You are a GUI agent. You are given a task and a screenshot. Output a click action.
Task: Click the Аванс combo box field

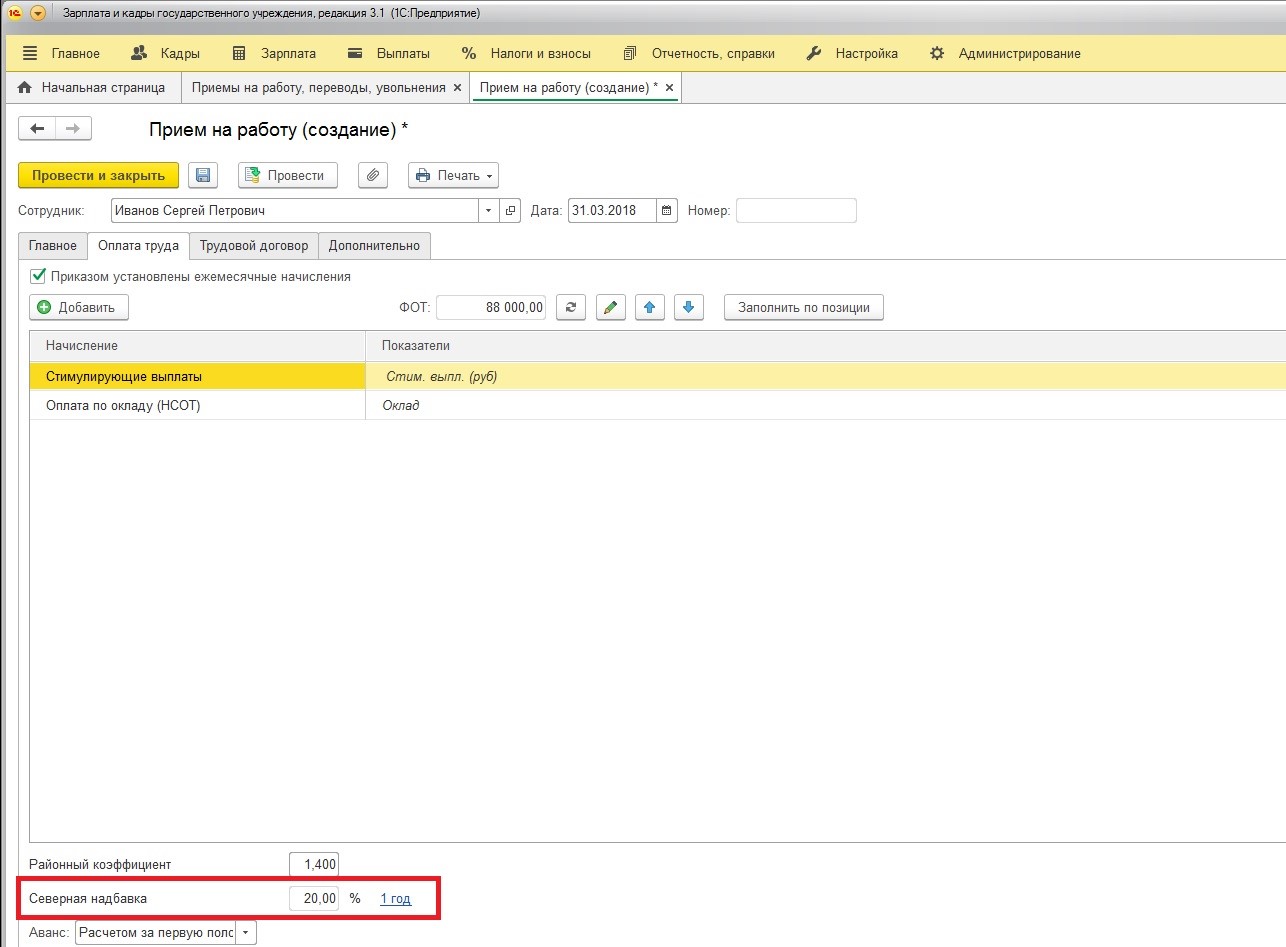click(156, 932)
